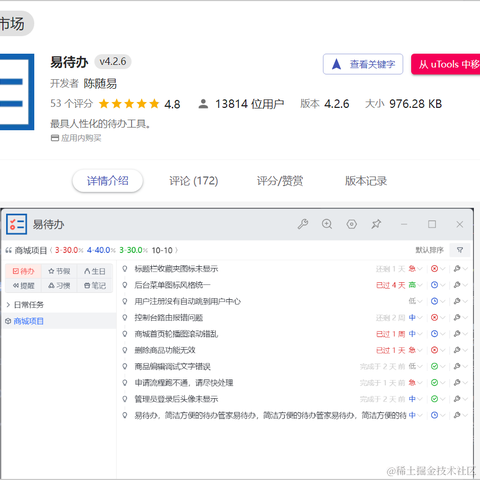Viewport: 480px width, 480px height.
Task: Open the 默认排序 sort dropdown
Action: point(429,250)
